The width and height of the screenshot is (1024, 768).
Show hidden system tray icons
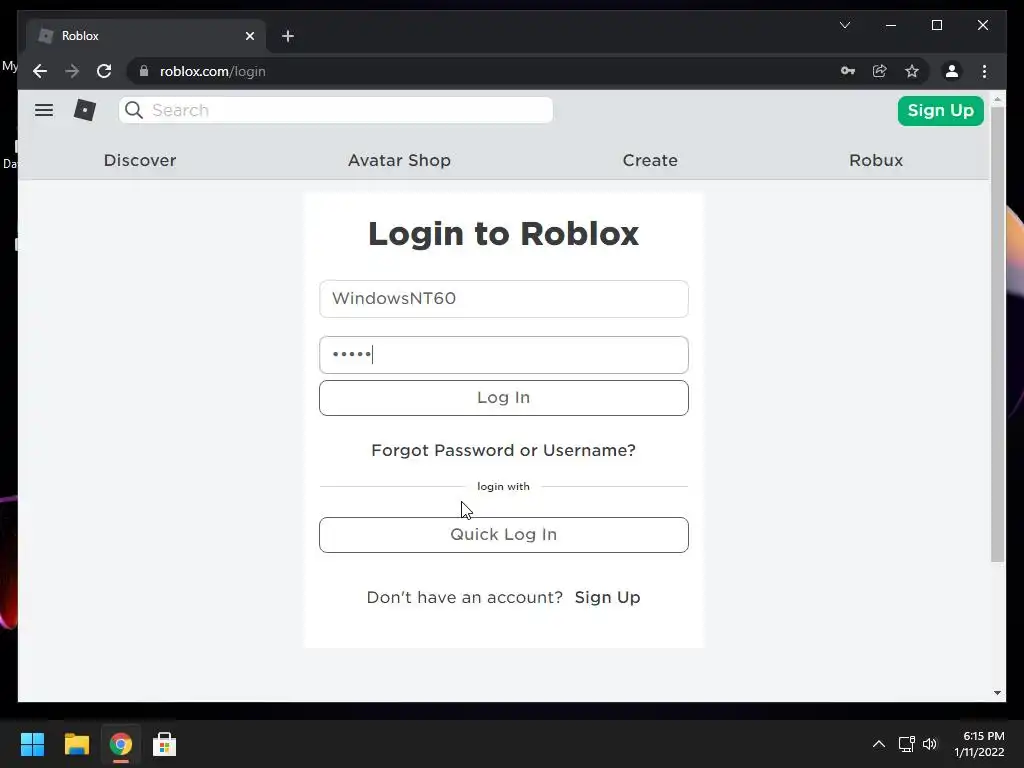click(x=879, y=744)
